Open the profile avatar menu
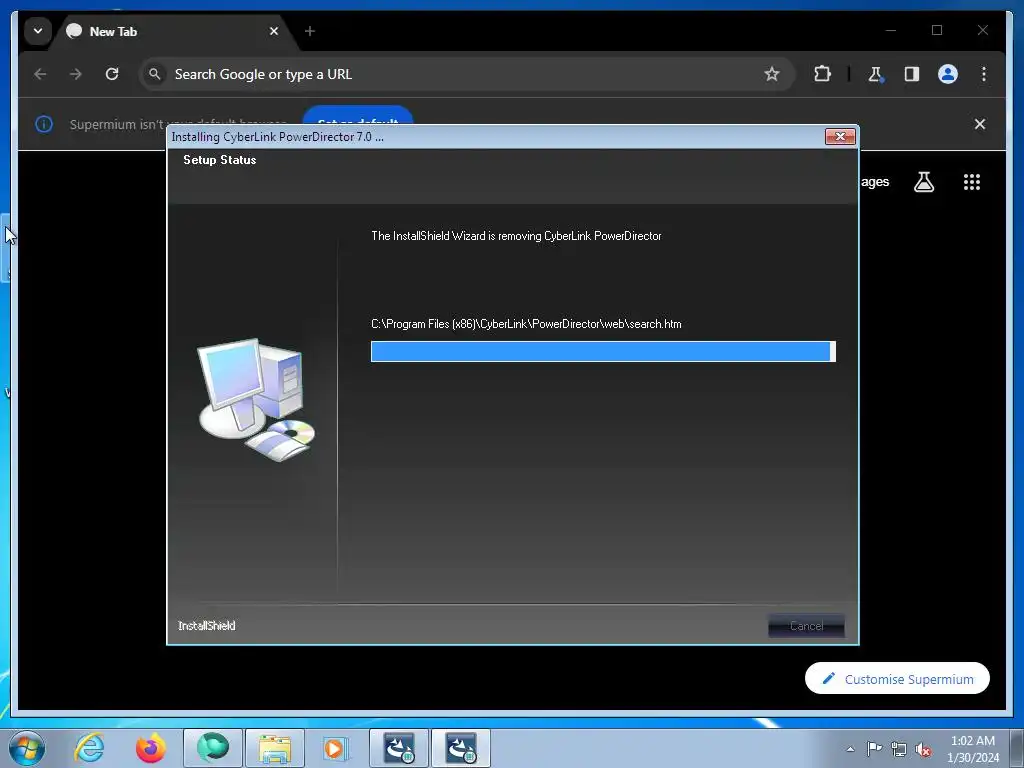 click(948, 74)
